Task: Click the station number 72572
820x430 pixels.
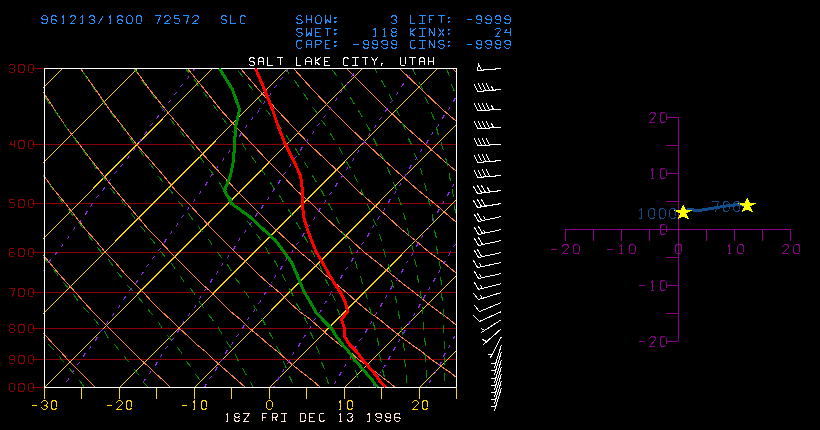Action: pyautogui.click(x=177, y=20)
